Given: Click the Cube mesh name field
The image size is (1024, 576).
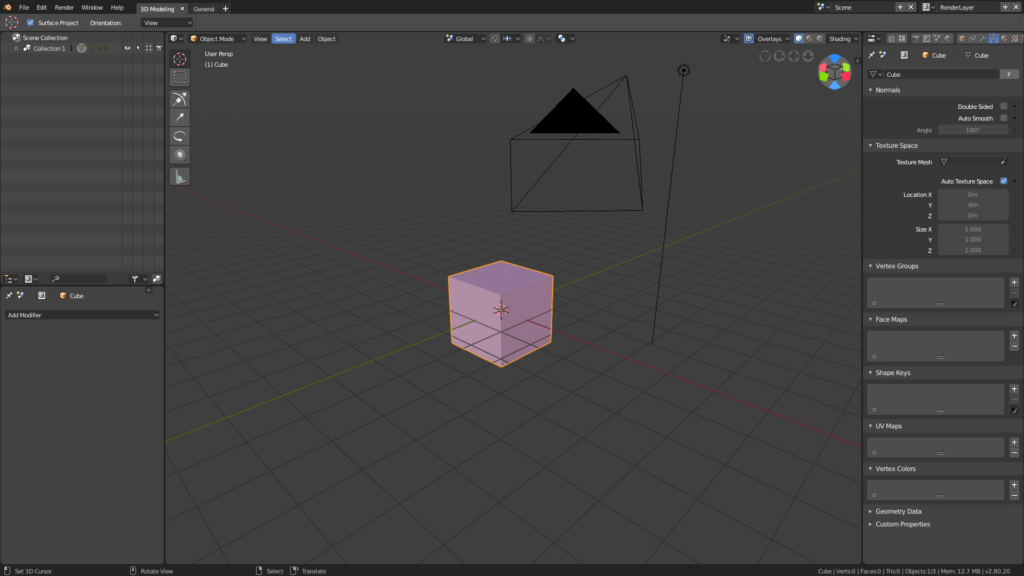Looking at the screenshot, I should 938,74.
